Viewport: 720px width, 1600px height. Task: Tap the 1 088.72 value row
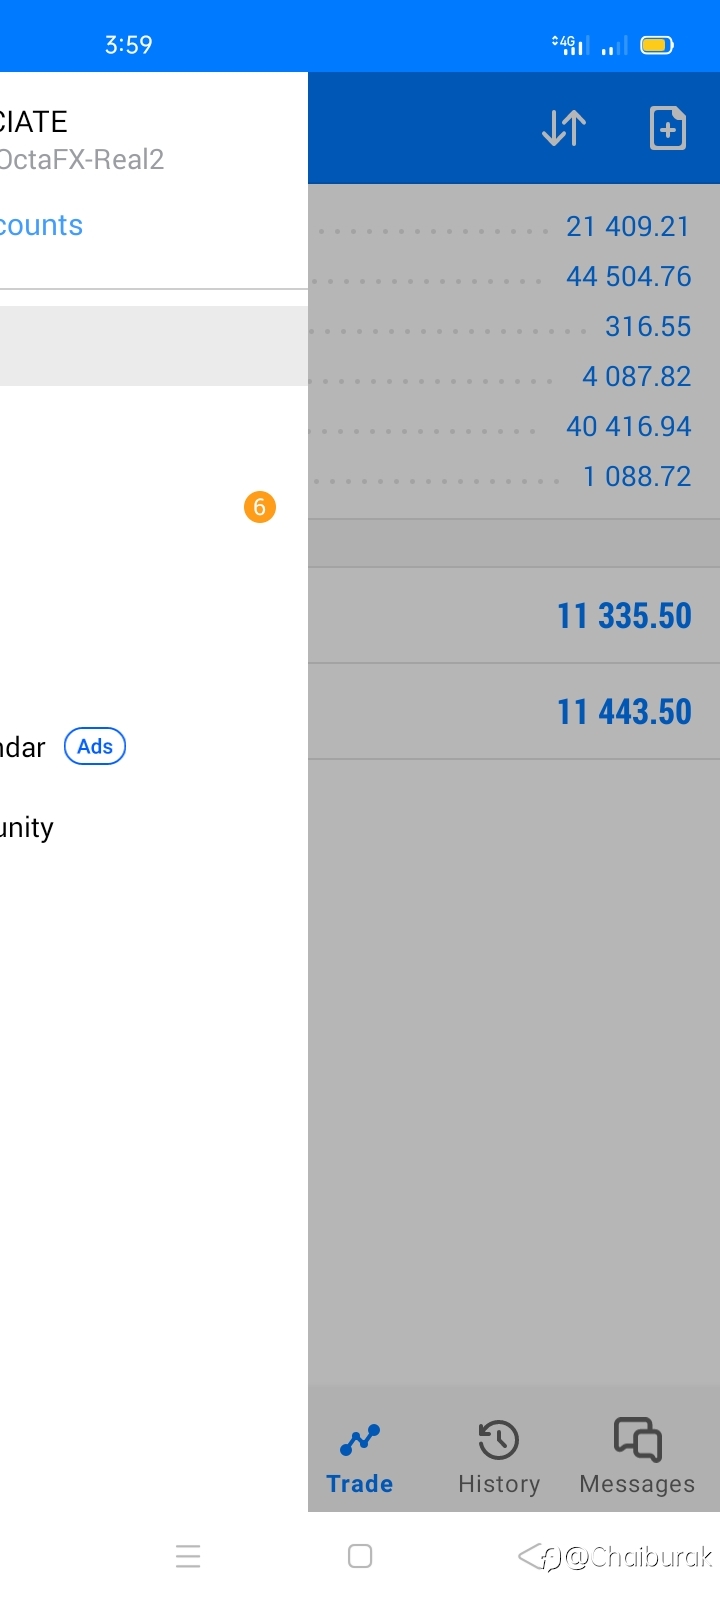pos(514,476)
